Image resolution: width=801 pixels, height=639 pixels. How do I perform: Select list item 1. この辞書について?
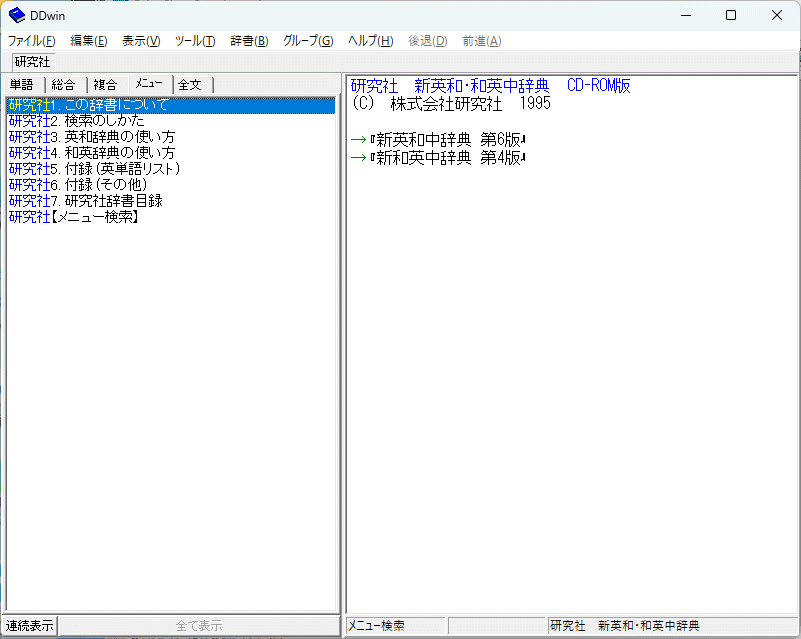tap(171, 105)
